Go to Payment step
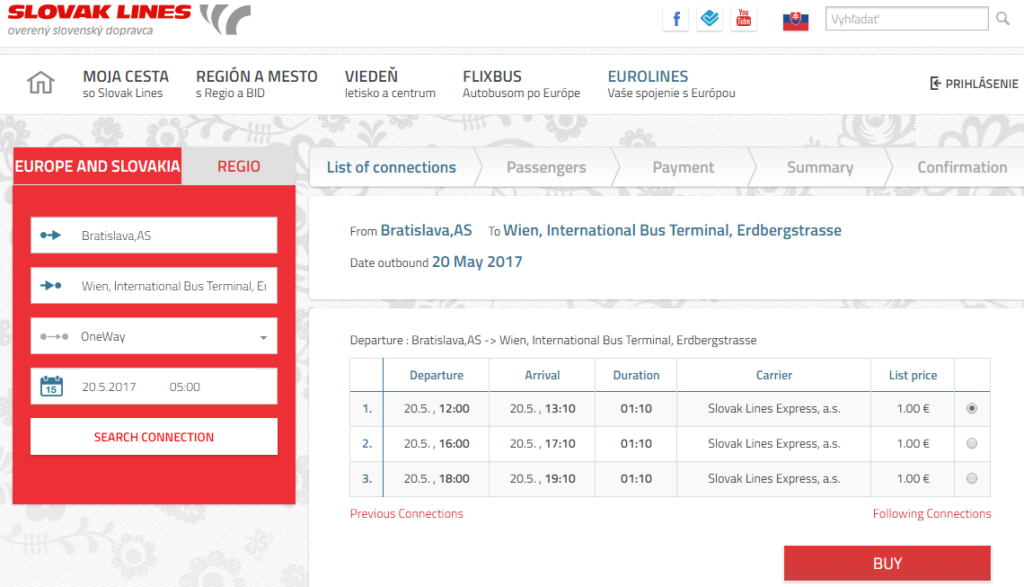The image size is (1024, 587). tap(683, 167)
